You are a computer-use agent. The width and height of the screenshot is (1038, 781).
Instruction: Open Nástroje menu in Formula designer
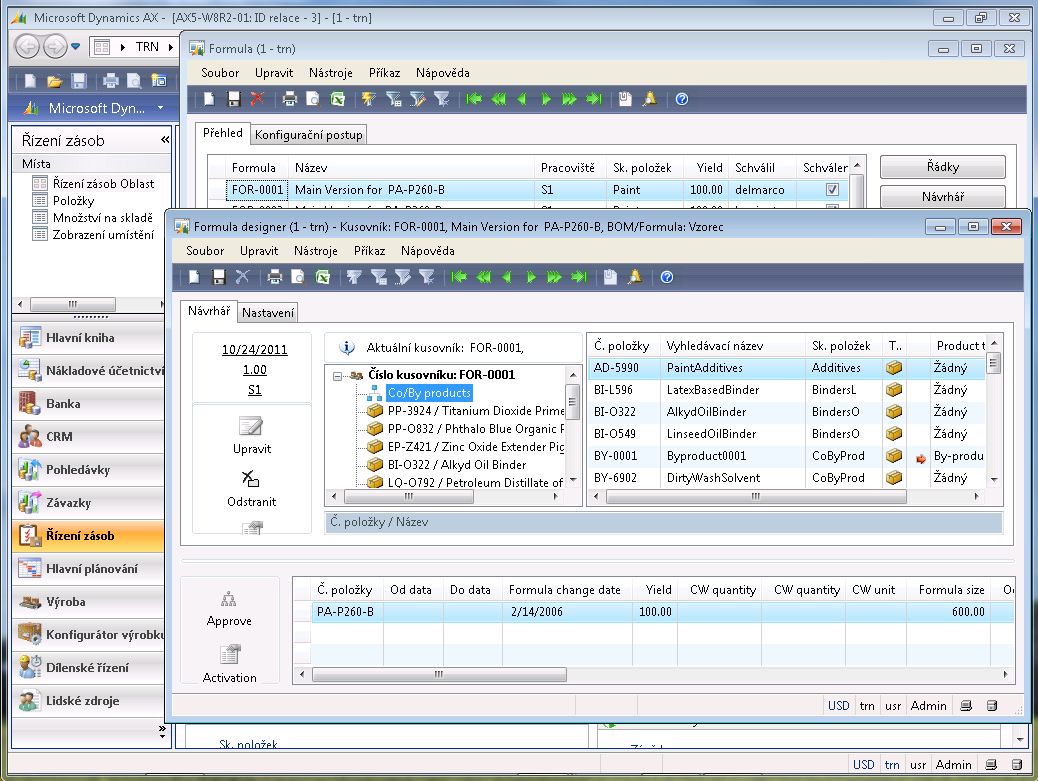point(316,251)
